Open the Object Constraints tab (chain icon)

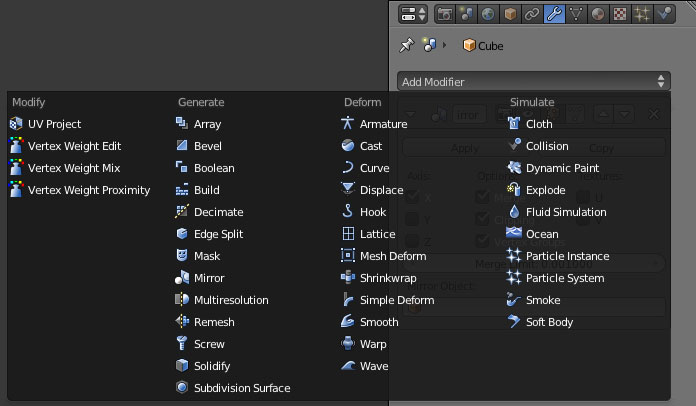coord(531,14)
